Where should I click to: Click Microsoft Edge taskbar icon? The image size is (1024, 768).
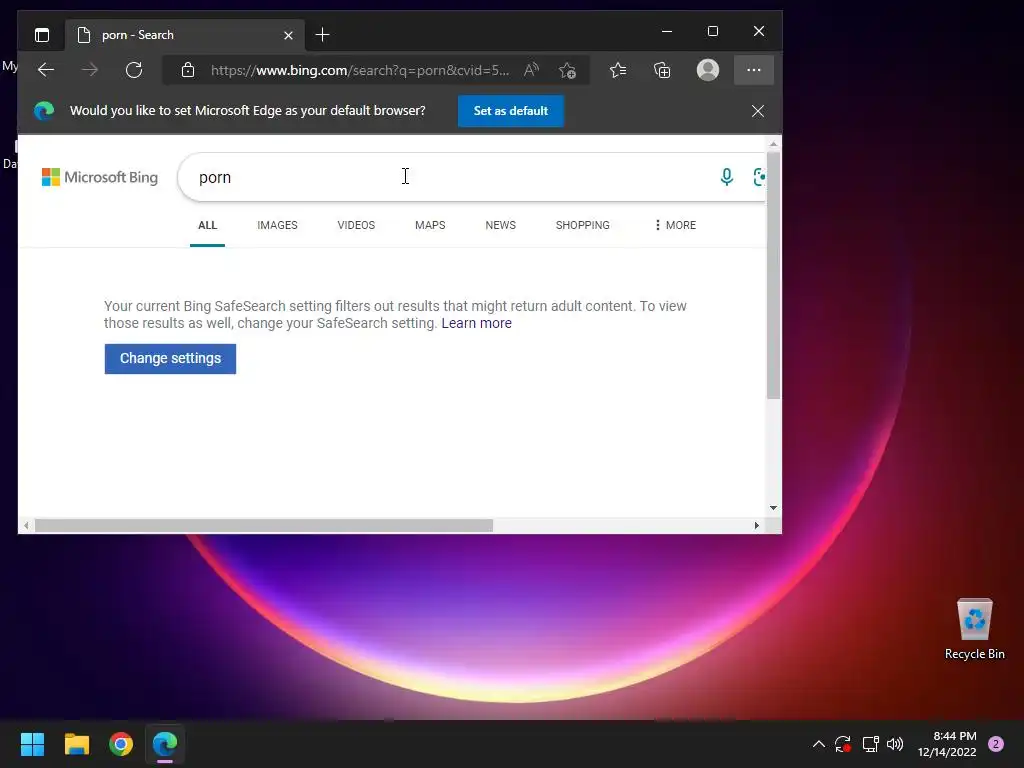coord(165,744)
